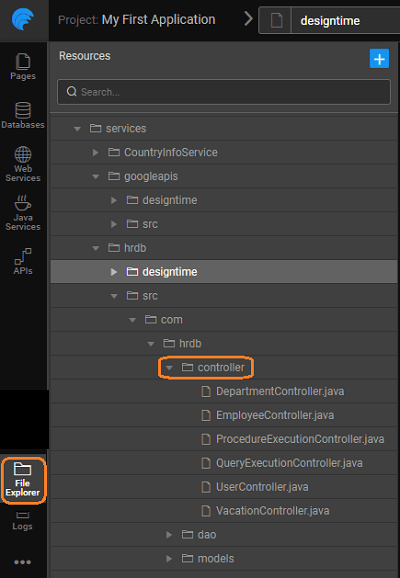Click the WaveMaker logo icon
This screenshot has width=400, height=578.
23,19
